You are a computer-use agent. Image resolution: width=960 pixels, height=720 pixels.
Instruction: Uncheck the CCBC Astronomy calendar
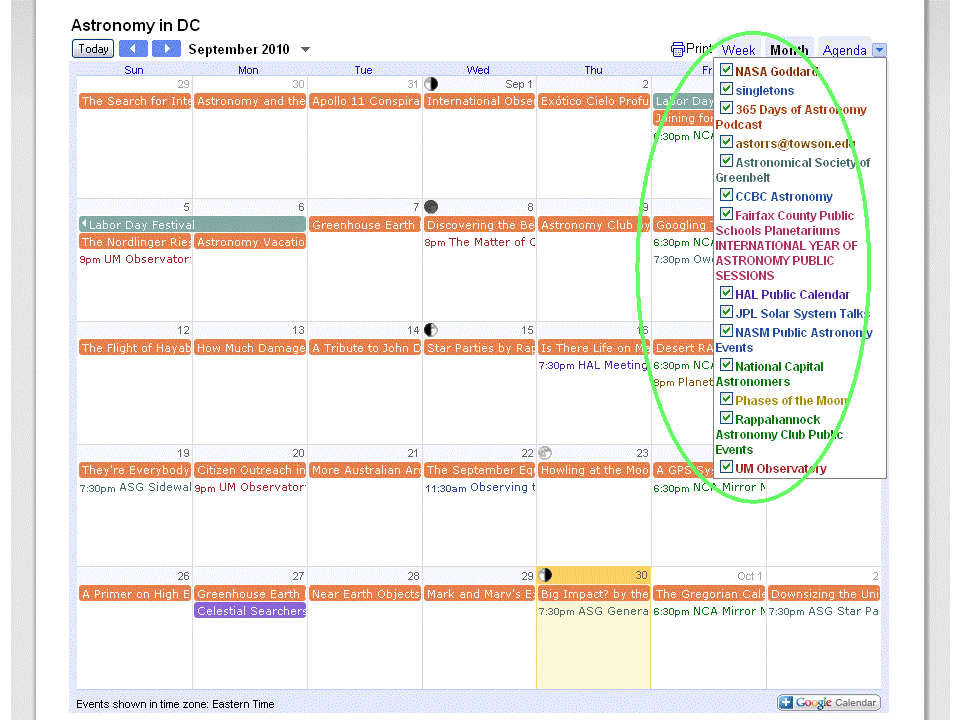click(726, 195)
